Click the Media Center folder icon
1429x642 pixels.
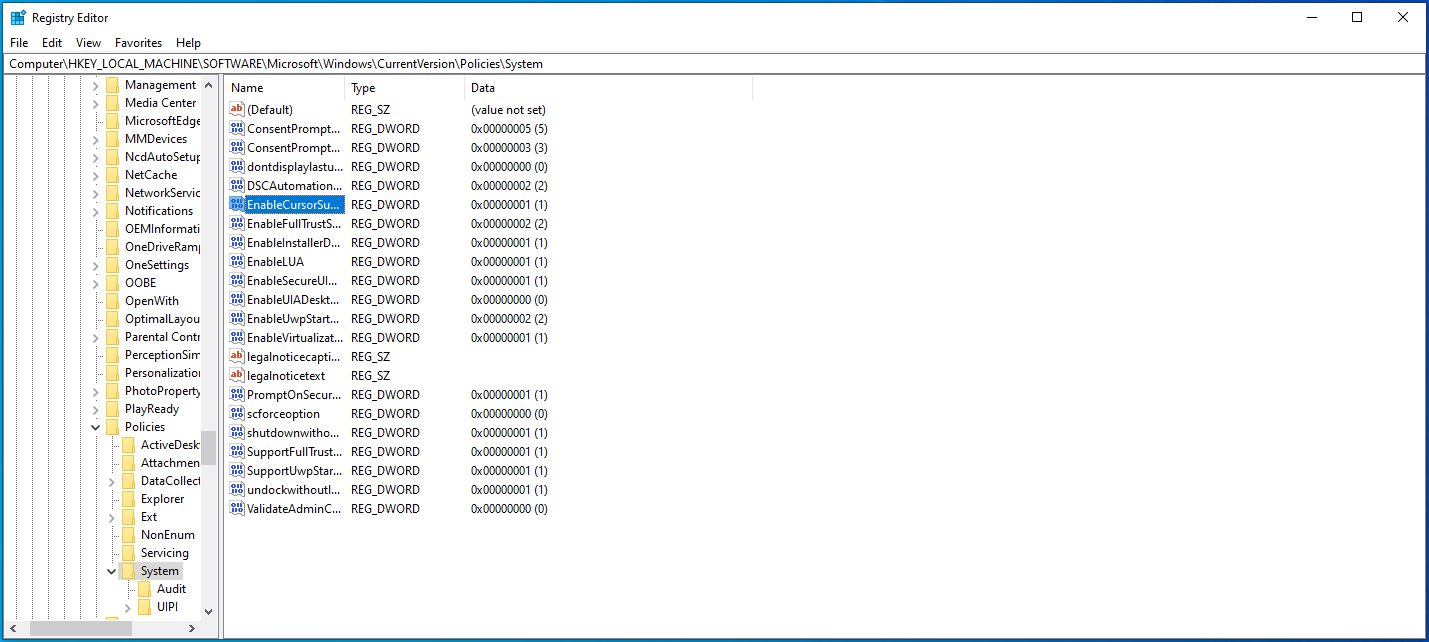112,103
